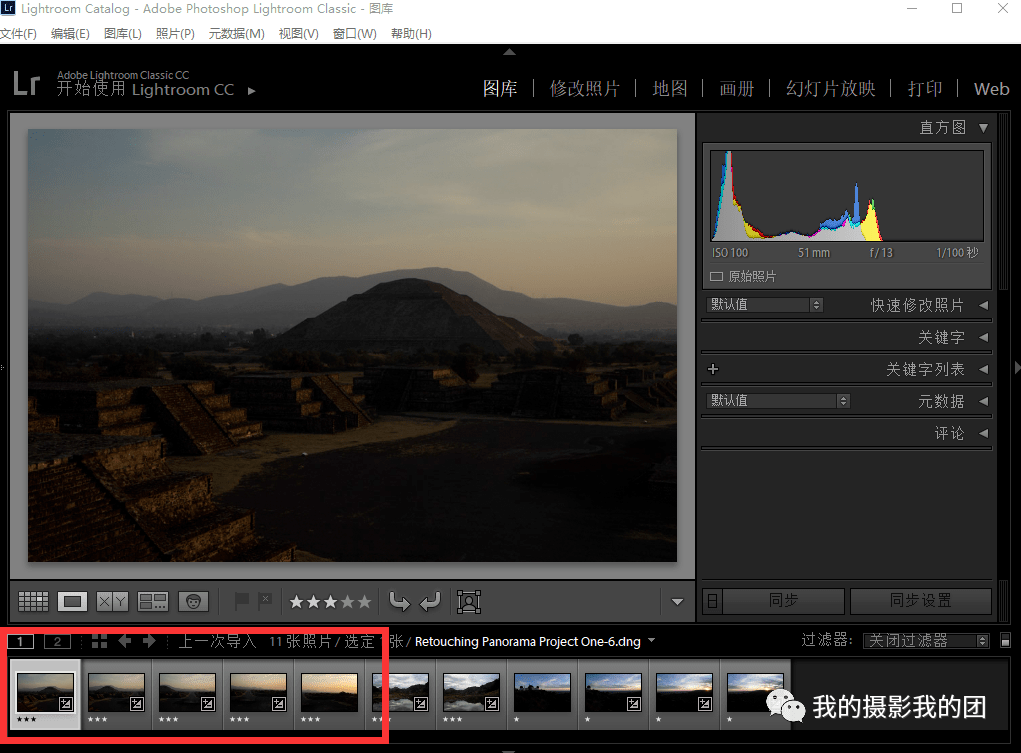The height and width of the screenshot is (753, 1021).
Task: Click the 同步设置 button
Action: pyautogui.click(x=921, y=601)
